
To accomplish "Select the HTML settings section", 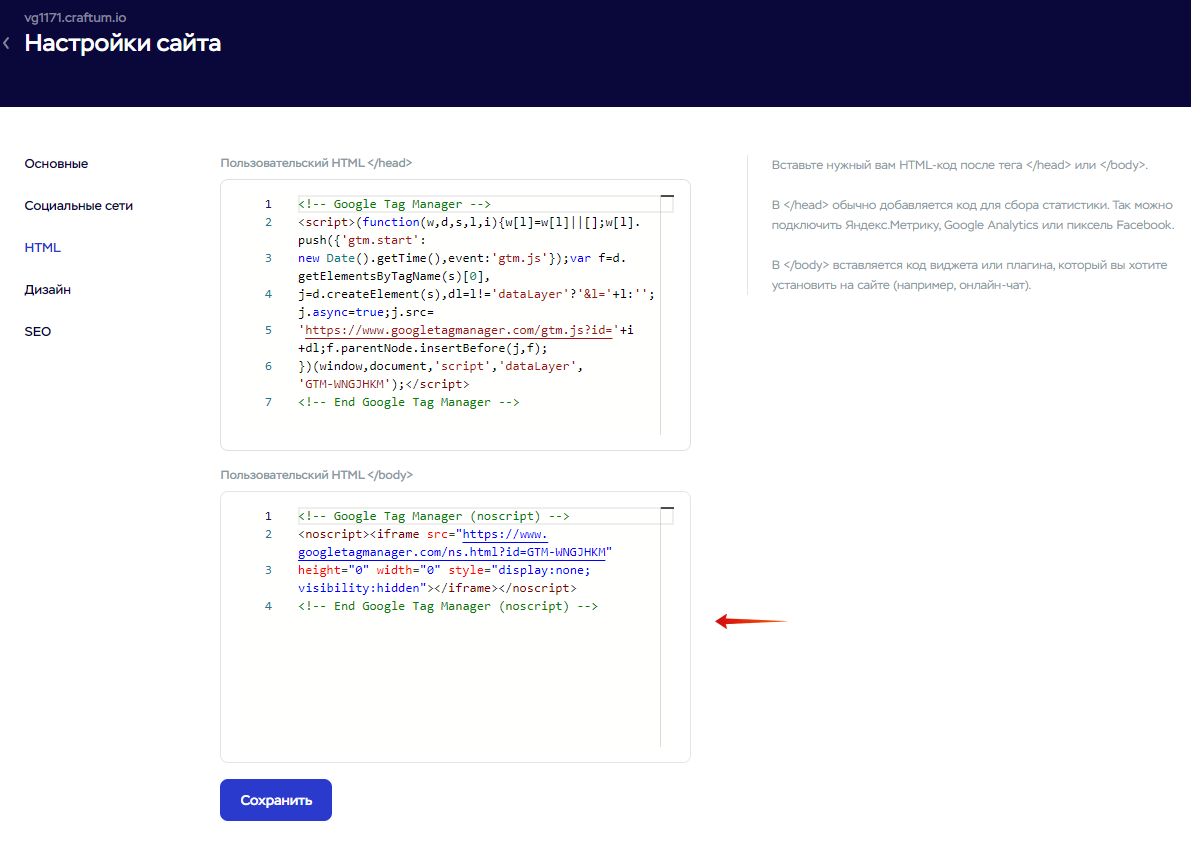I will [43, 247].
